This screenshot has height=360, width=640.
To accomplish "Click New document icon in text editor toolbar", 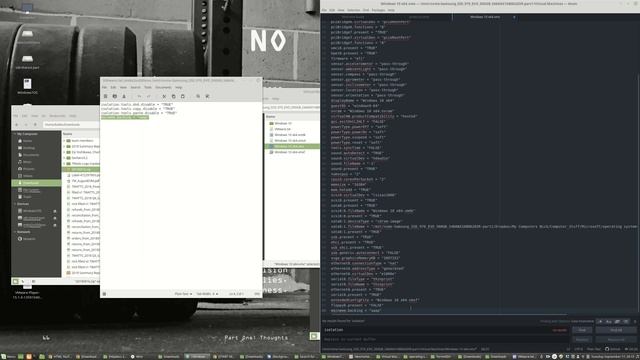I will [105, 96].
